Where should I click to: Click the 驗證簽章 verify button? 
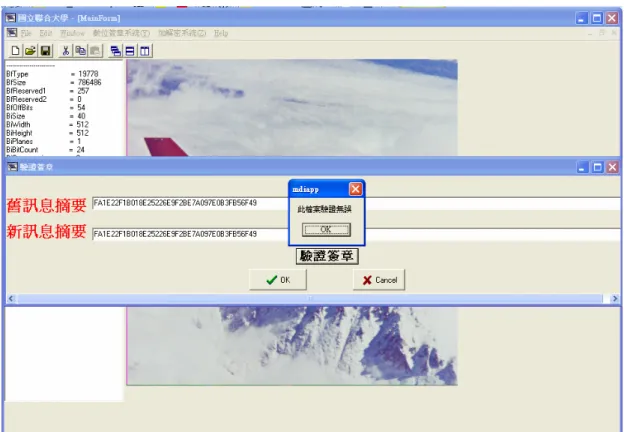point(327,256)
